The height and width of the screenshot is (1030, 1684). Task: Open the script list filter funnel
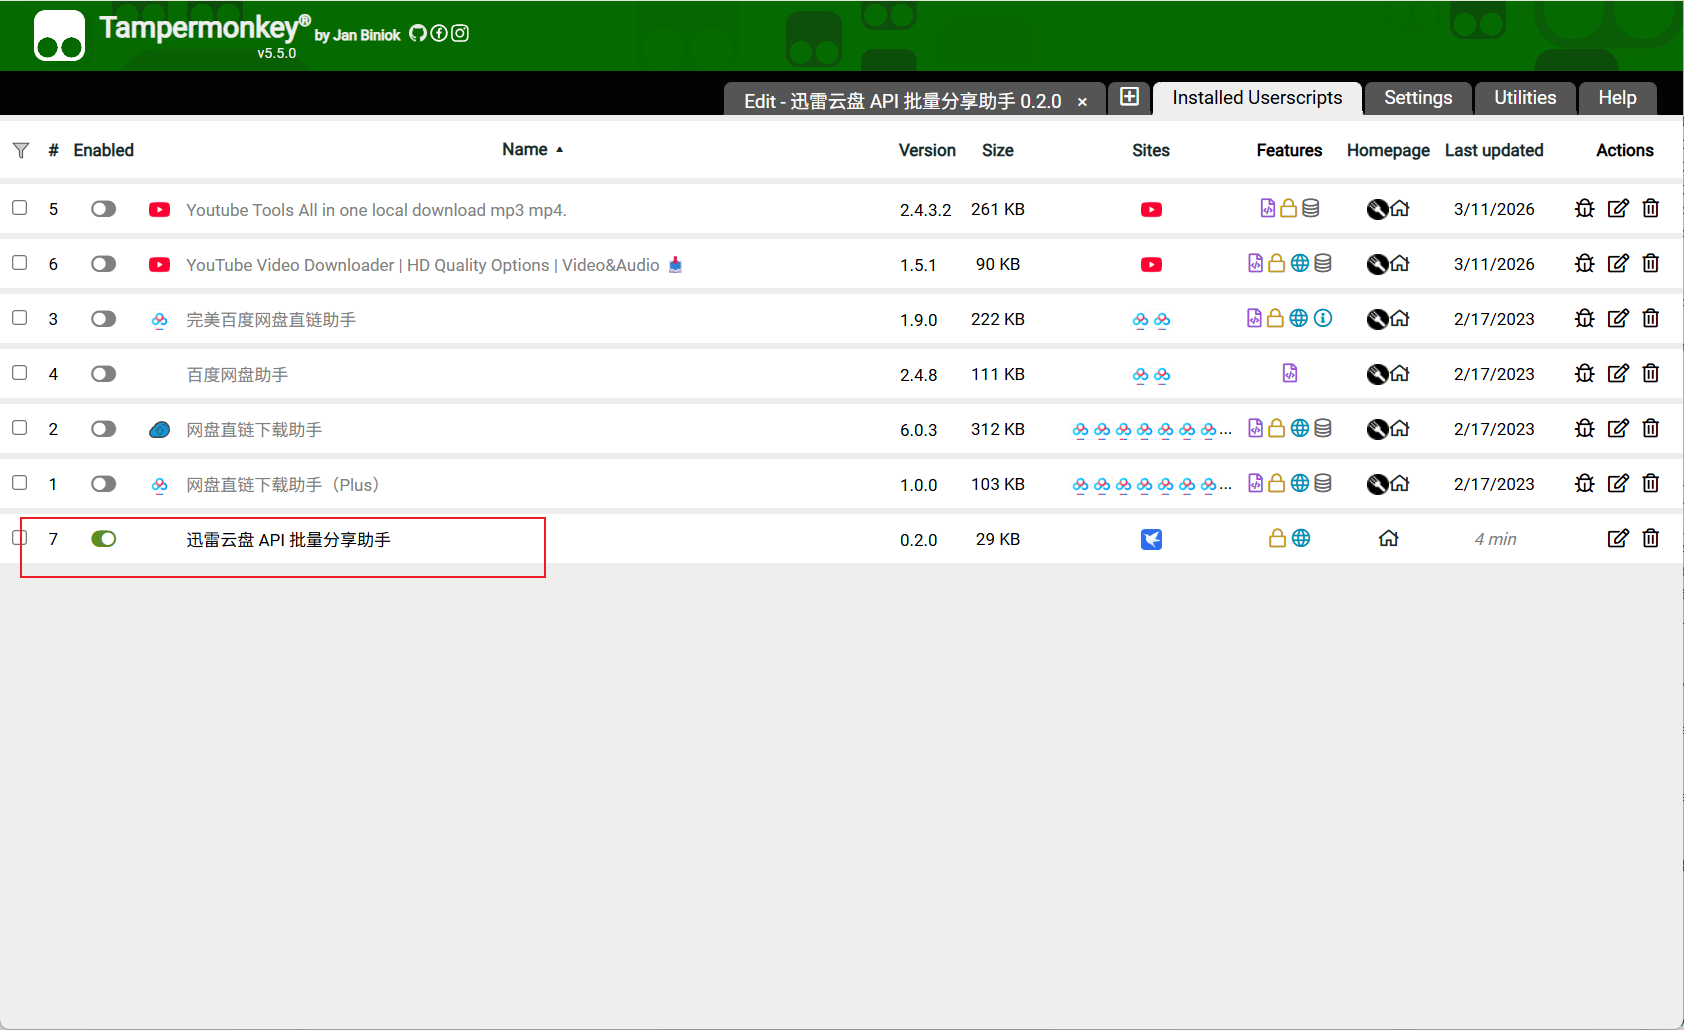click(x=21, y=150)
